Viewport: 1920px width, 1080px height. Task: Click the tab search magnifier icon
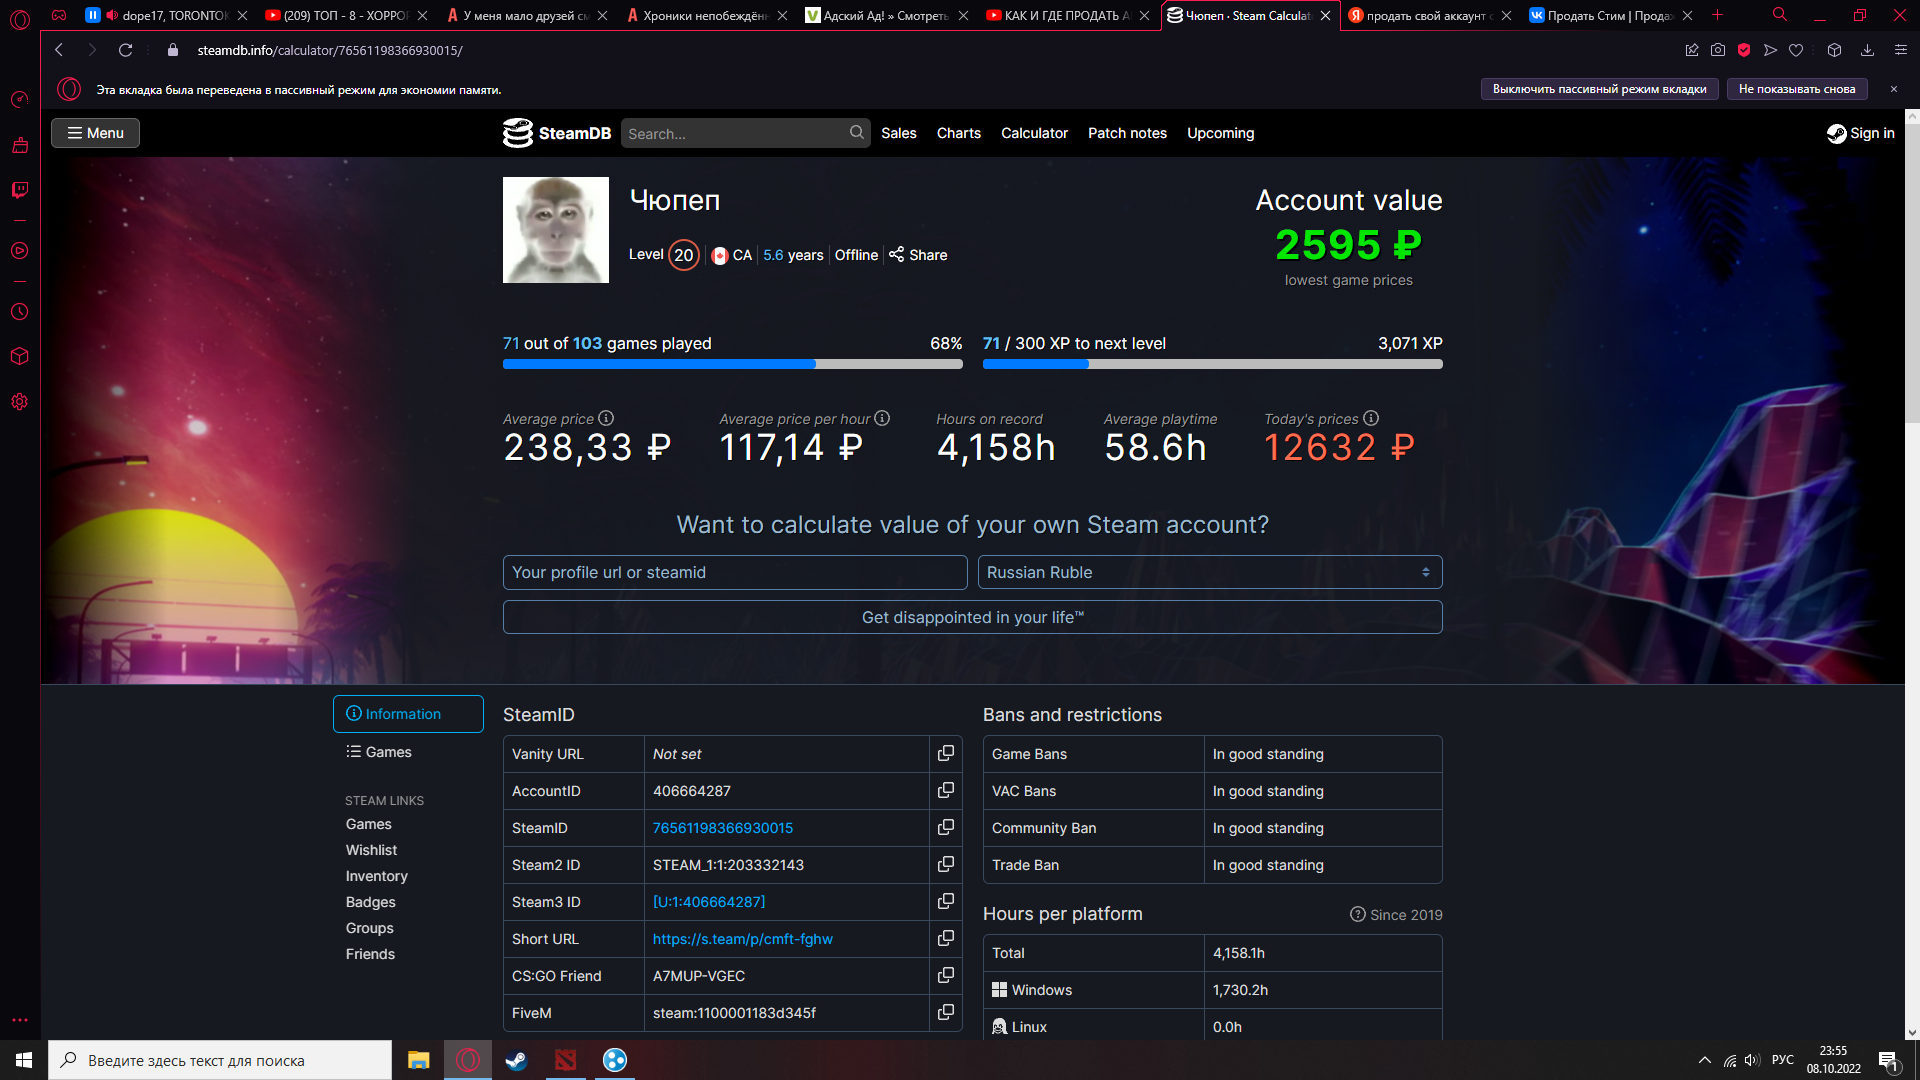click(1780, 15)
